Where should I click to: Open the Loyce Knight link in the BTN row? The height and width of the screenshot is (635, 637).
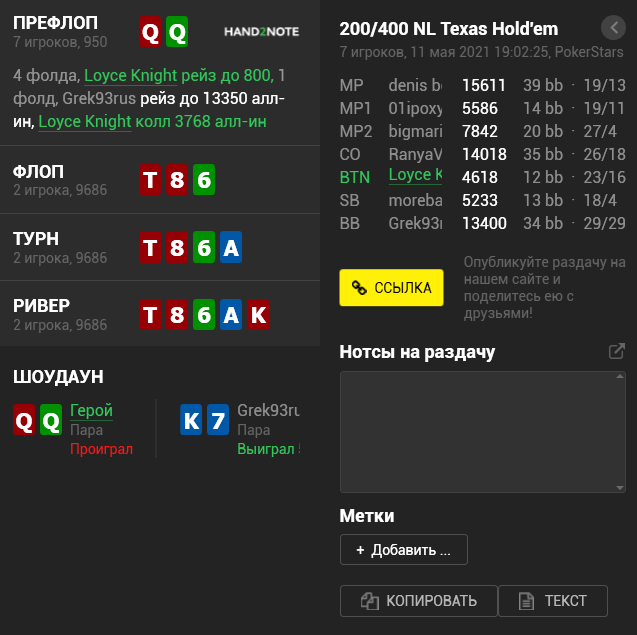tap(415, 175)
